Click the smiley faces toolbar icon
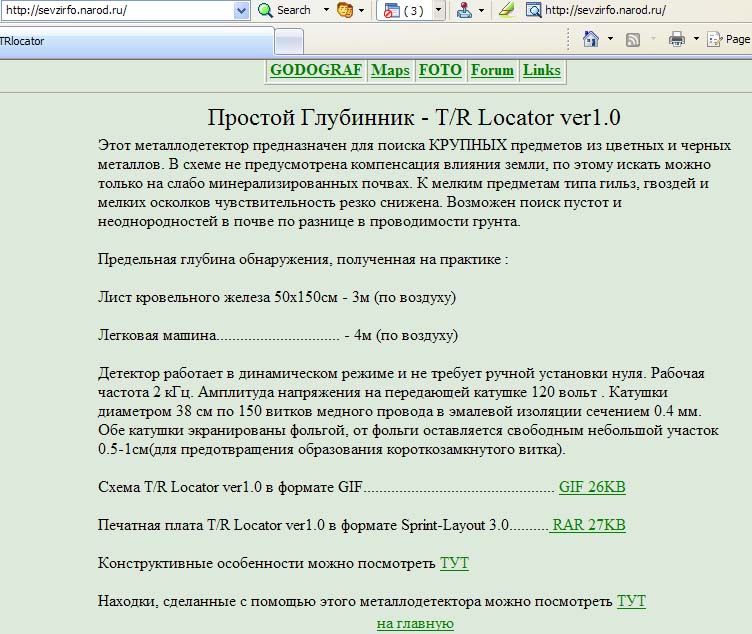This screenshot has height=634, width=752. (x=345, y=10)
